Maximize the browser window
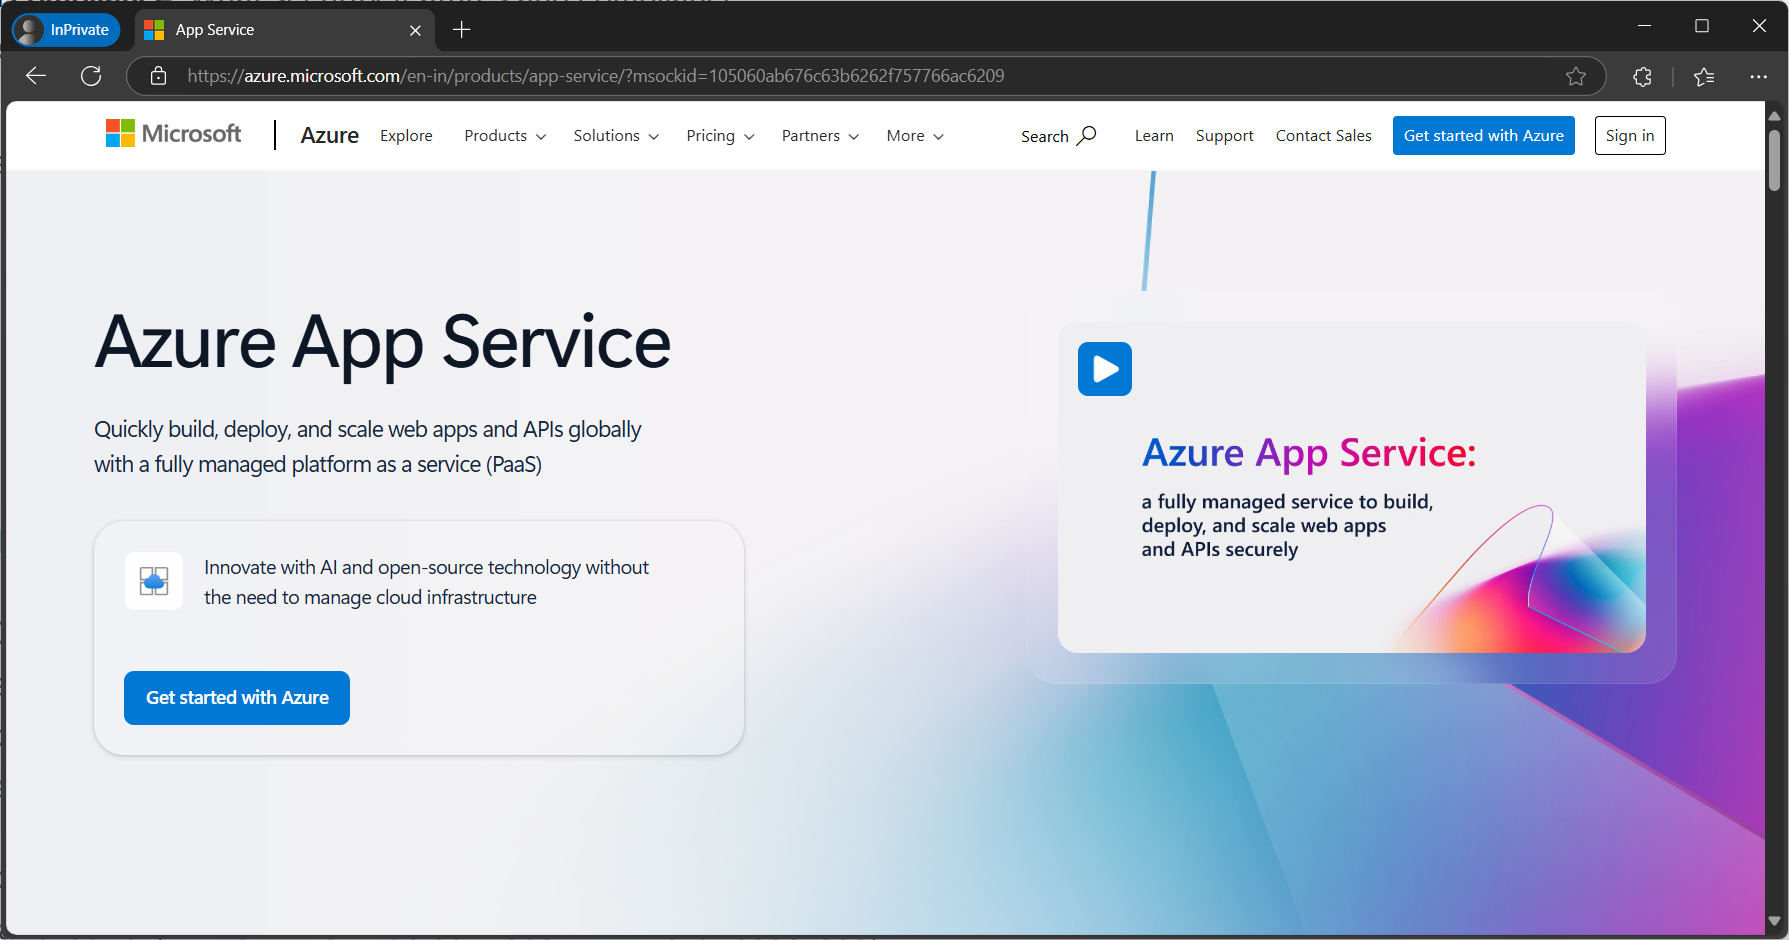This screenshot has height=940, width=1789. pyautogui.click(x=1702, y=26)
